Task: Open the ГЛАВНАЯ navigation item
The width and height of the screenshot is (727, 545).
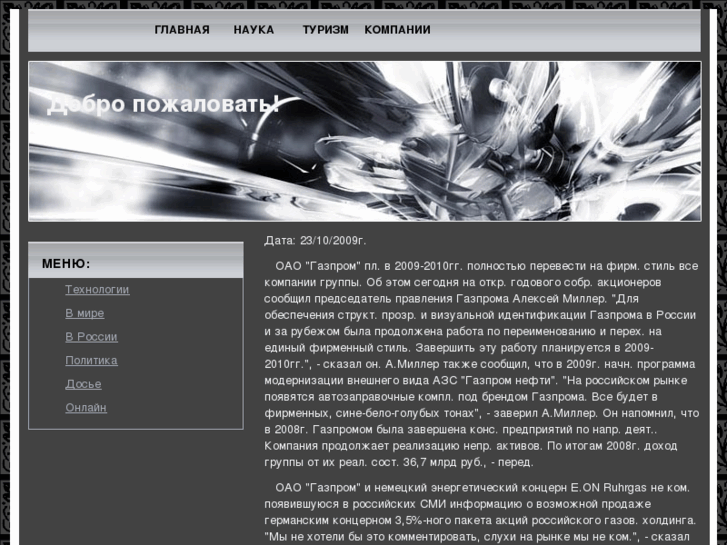Action: click(182, 30)
